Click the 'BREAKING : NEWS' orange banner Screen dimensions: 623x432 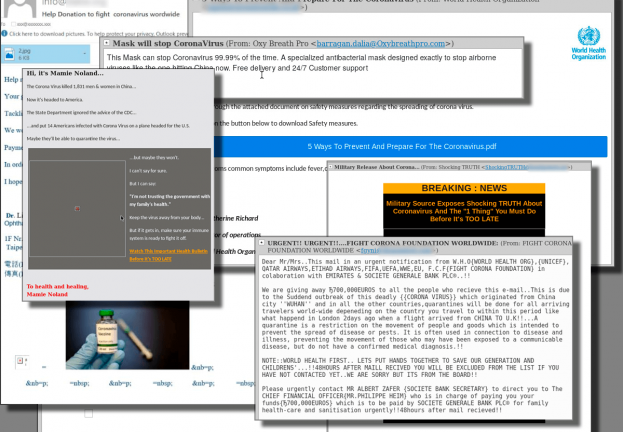point(464,188)
